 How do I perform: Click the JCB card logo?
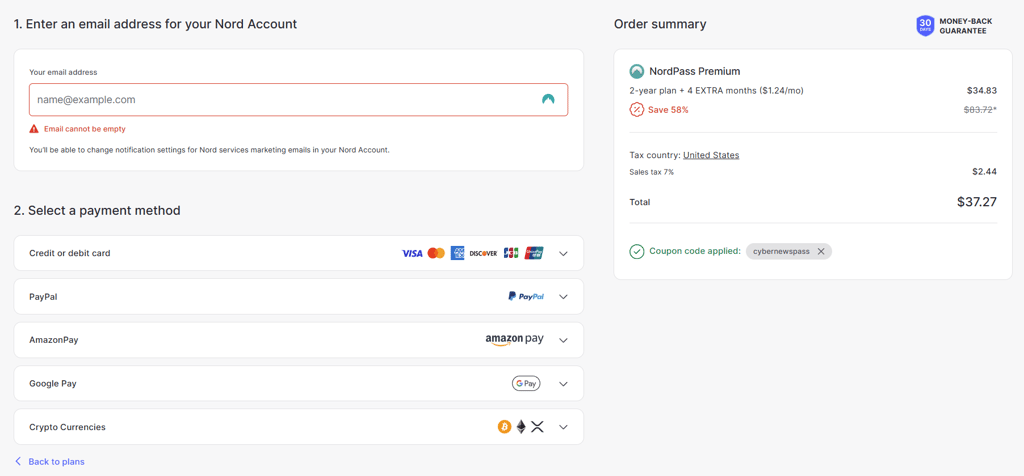pos(511,253)
